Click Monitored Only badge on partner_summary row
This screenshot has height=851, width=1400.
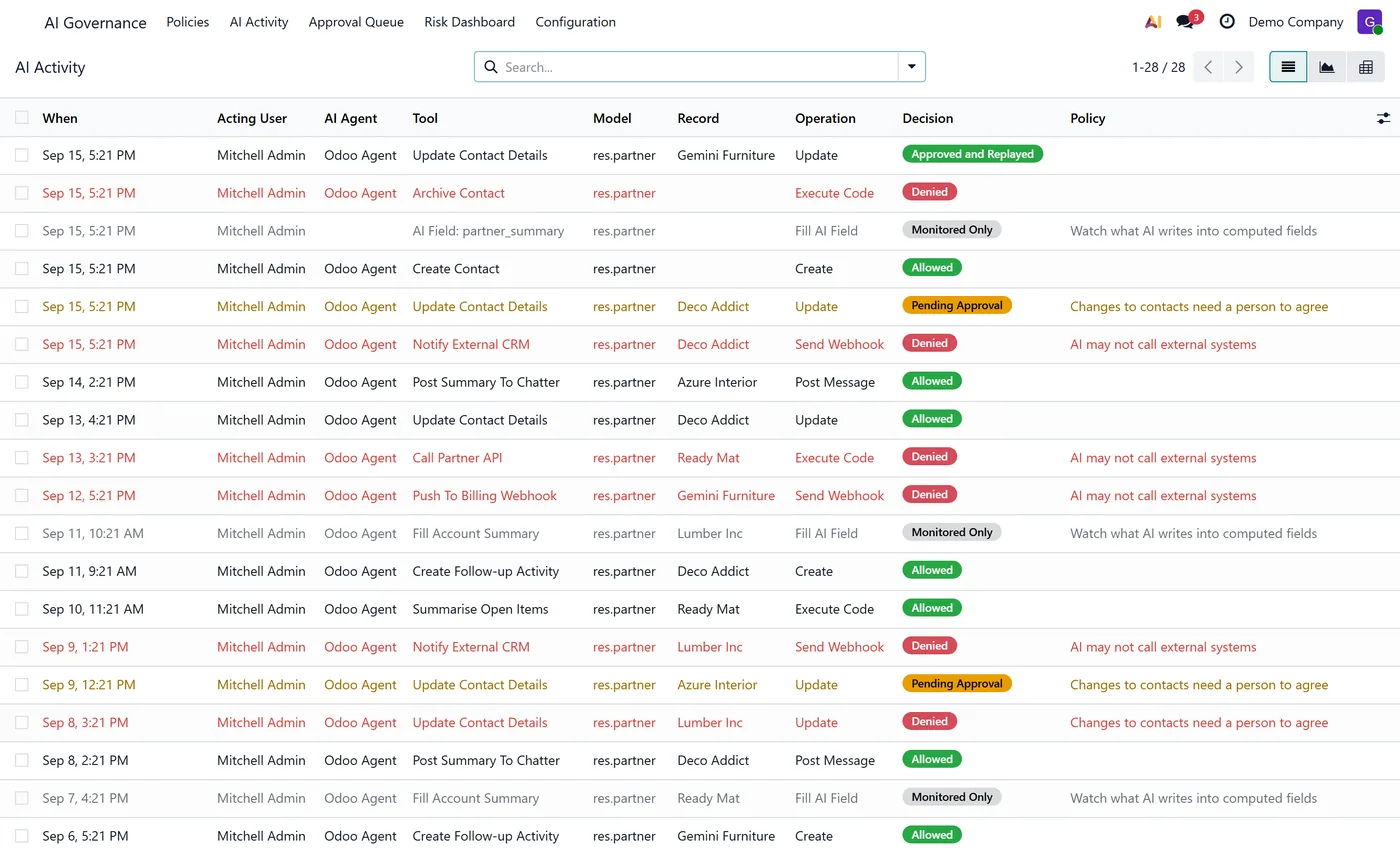951,229
